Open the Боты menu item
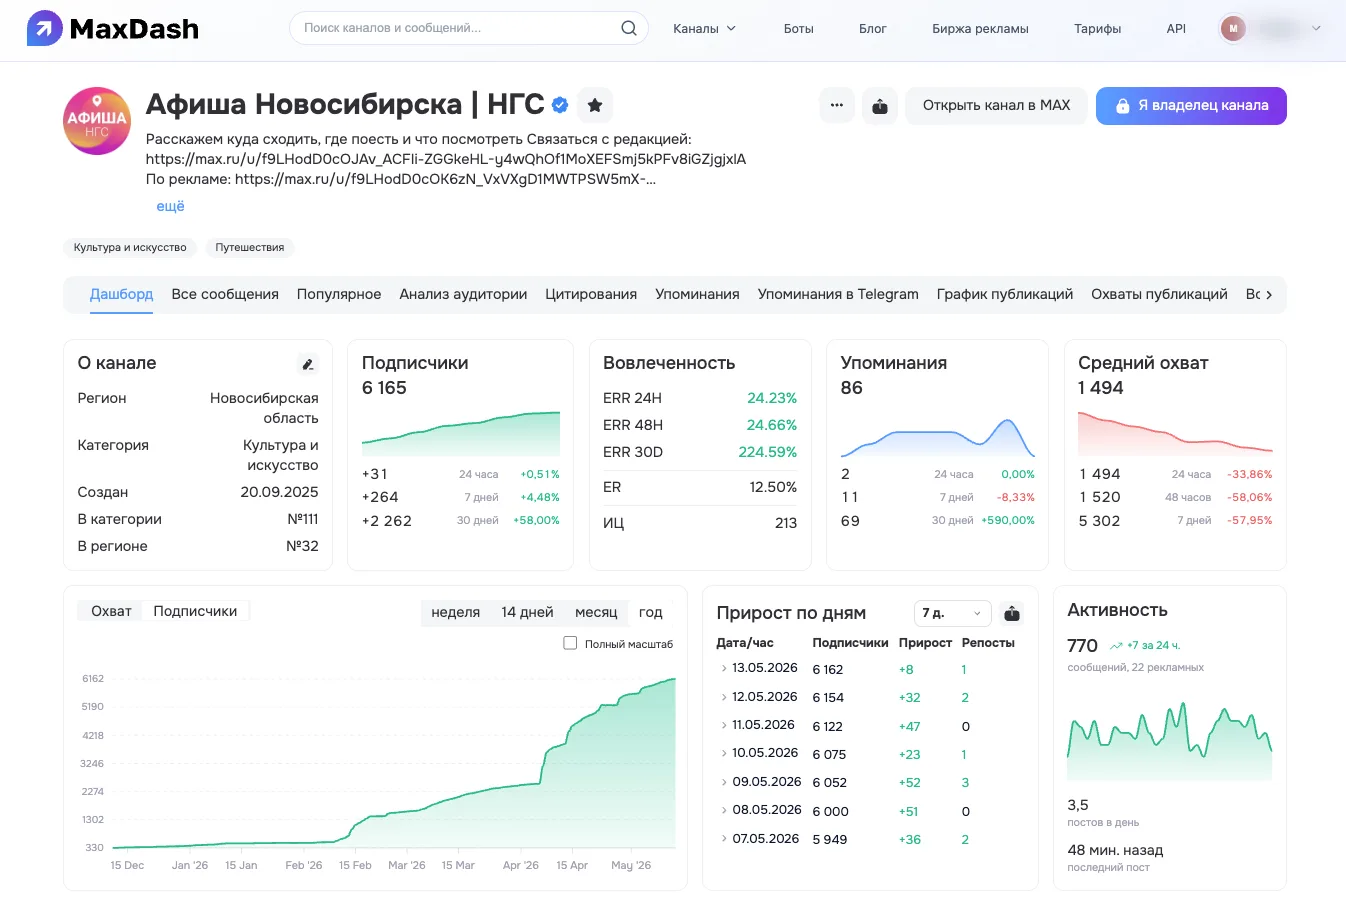This screenshot has width=1346, height=915. point(798,28)
